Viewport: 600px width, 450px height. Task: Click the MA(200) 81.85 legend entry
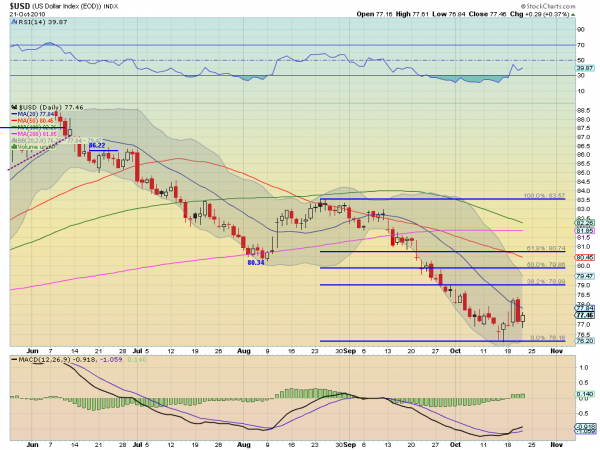34,134
